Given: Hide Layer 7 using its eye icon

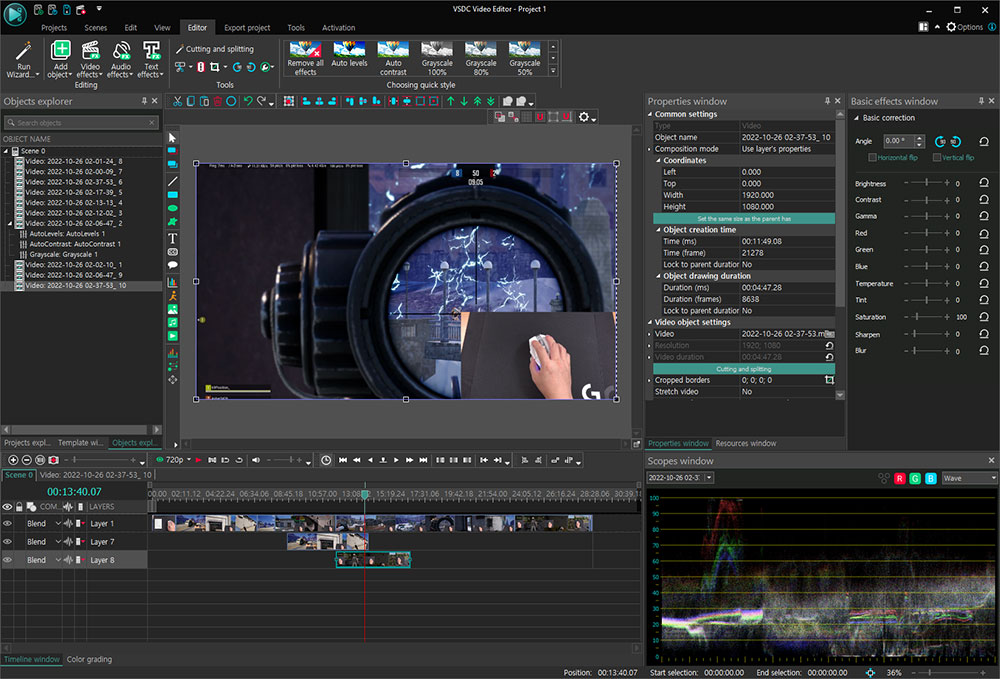Looking at the screenshot, I should (8, 542).
